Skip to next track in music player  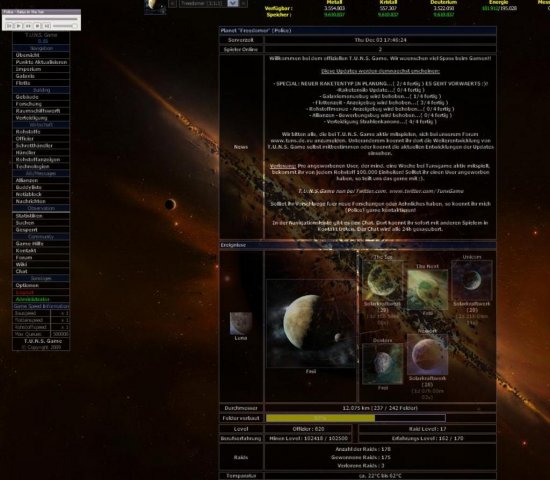tap(47, 26)
